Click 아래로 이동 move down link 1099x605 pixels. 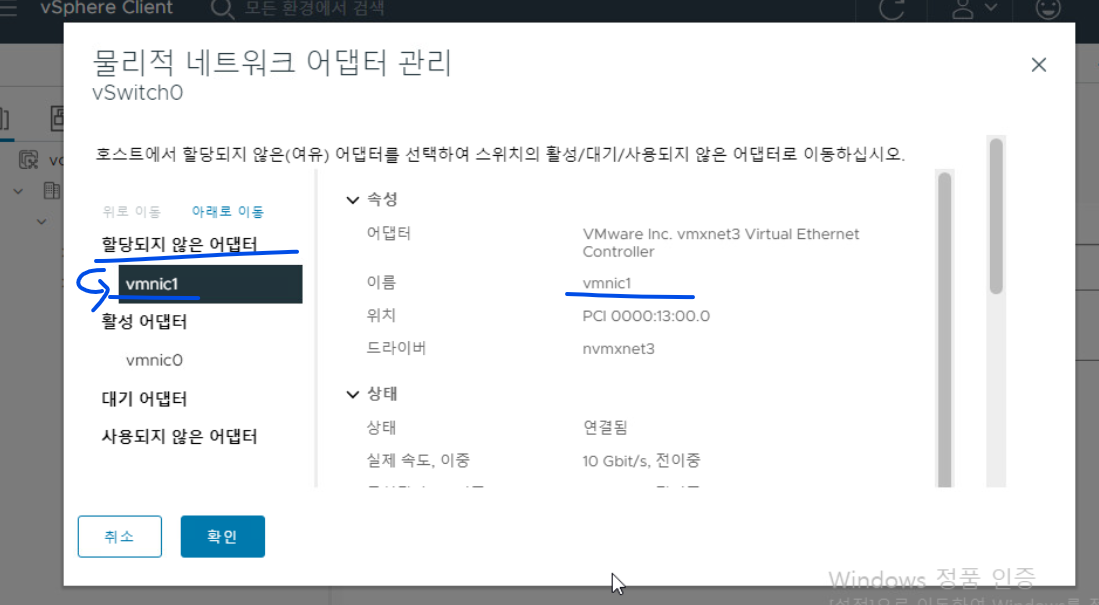(228, 212)
